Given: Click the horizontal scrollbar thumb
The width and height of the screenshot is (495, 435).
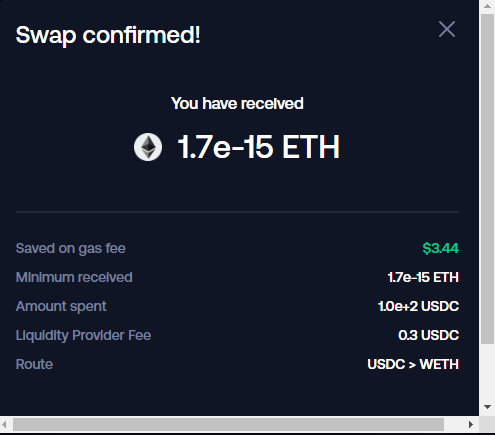Looking at the screenshot, I should click(228, 425).
